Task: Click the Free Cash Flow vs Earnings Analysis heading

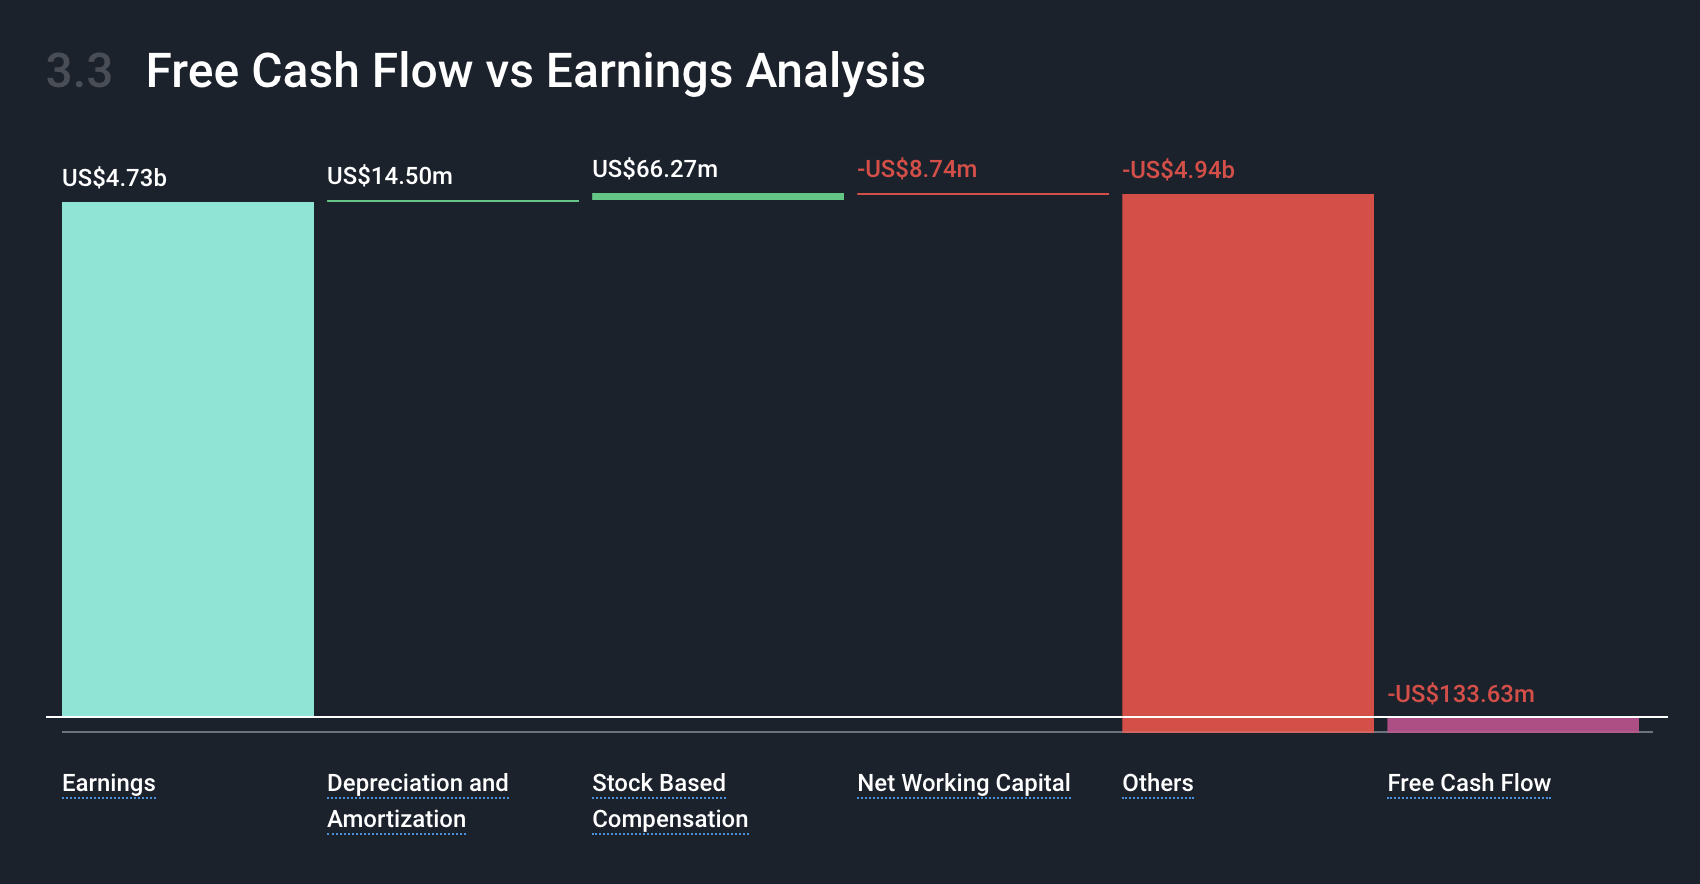Action: pyautogui.click(x=536, y=71)
